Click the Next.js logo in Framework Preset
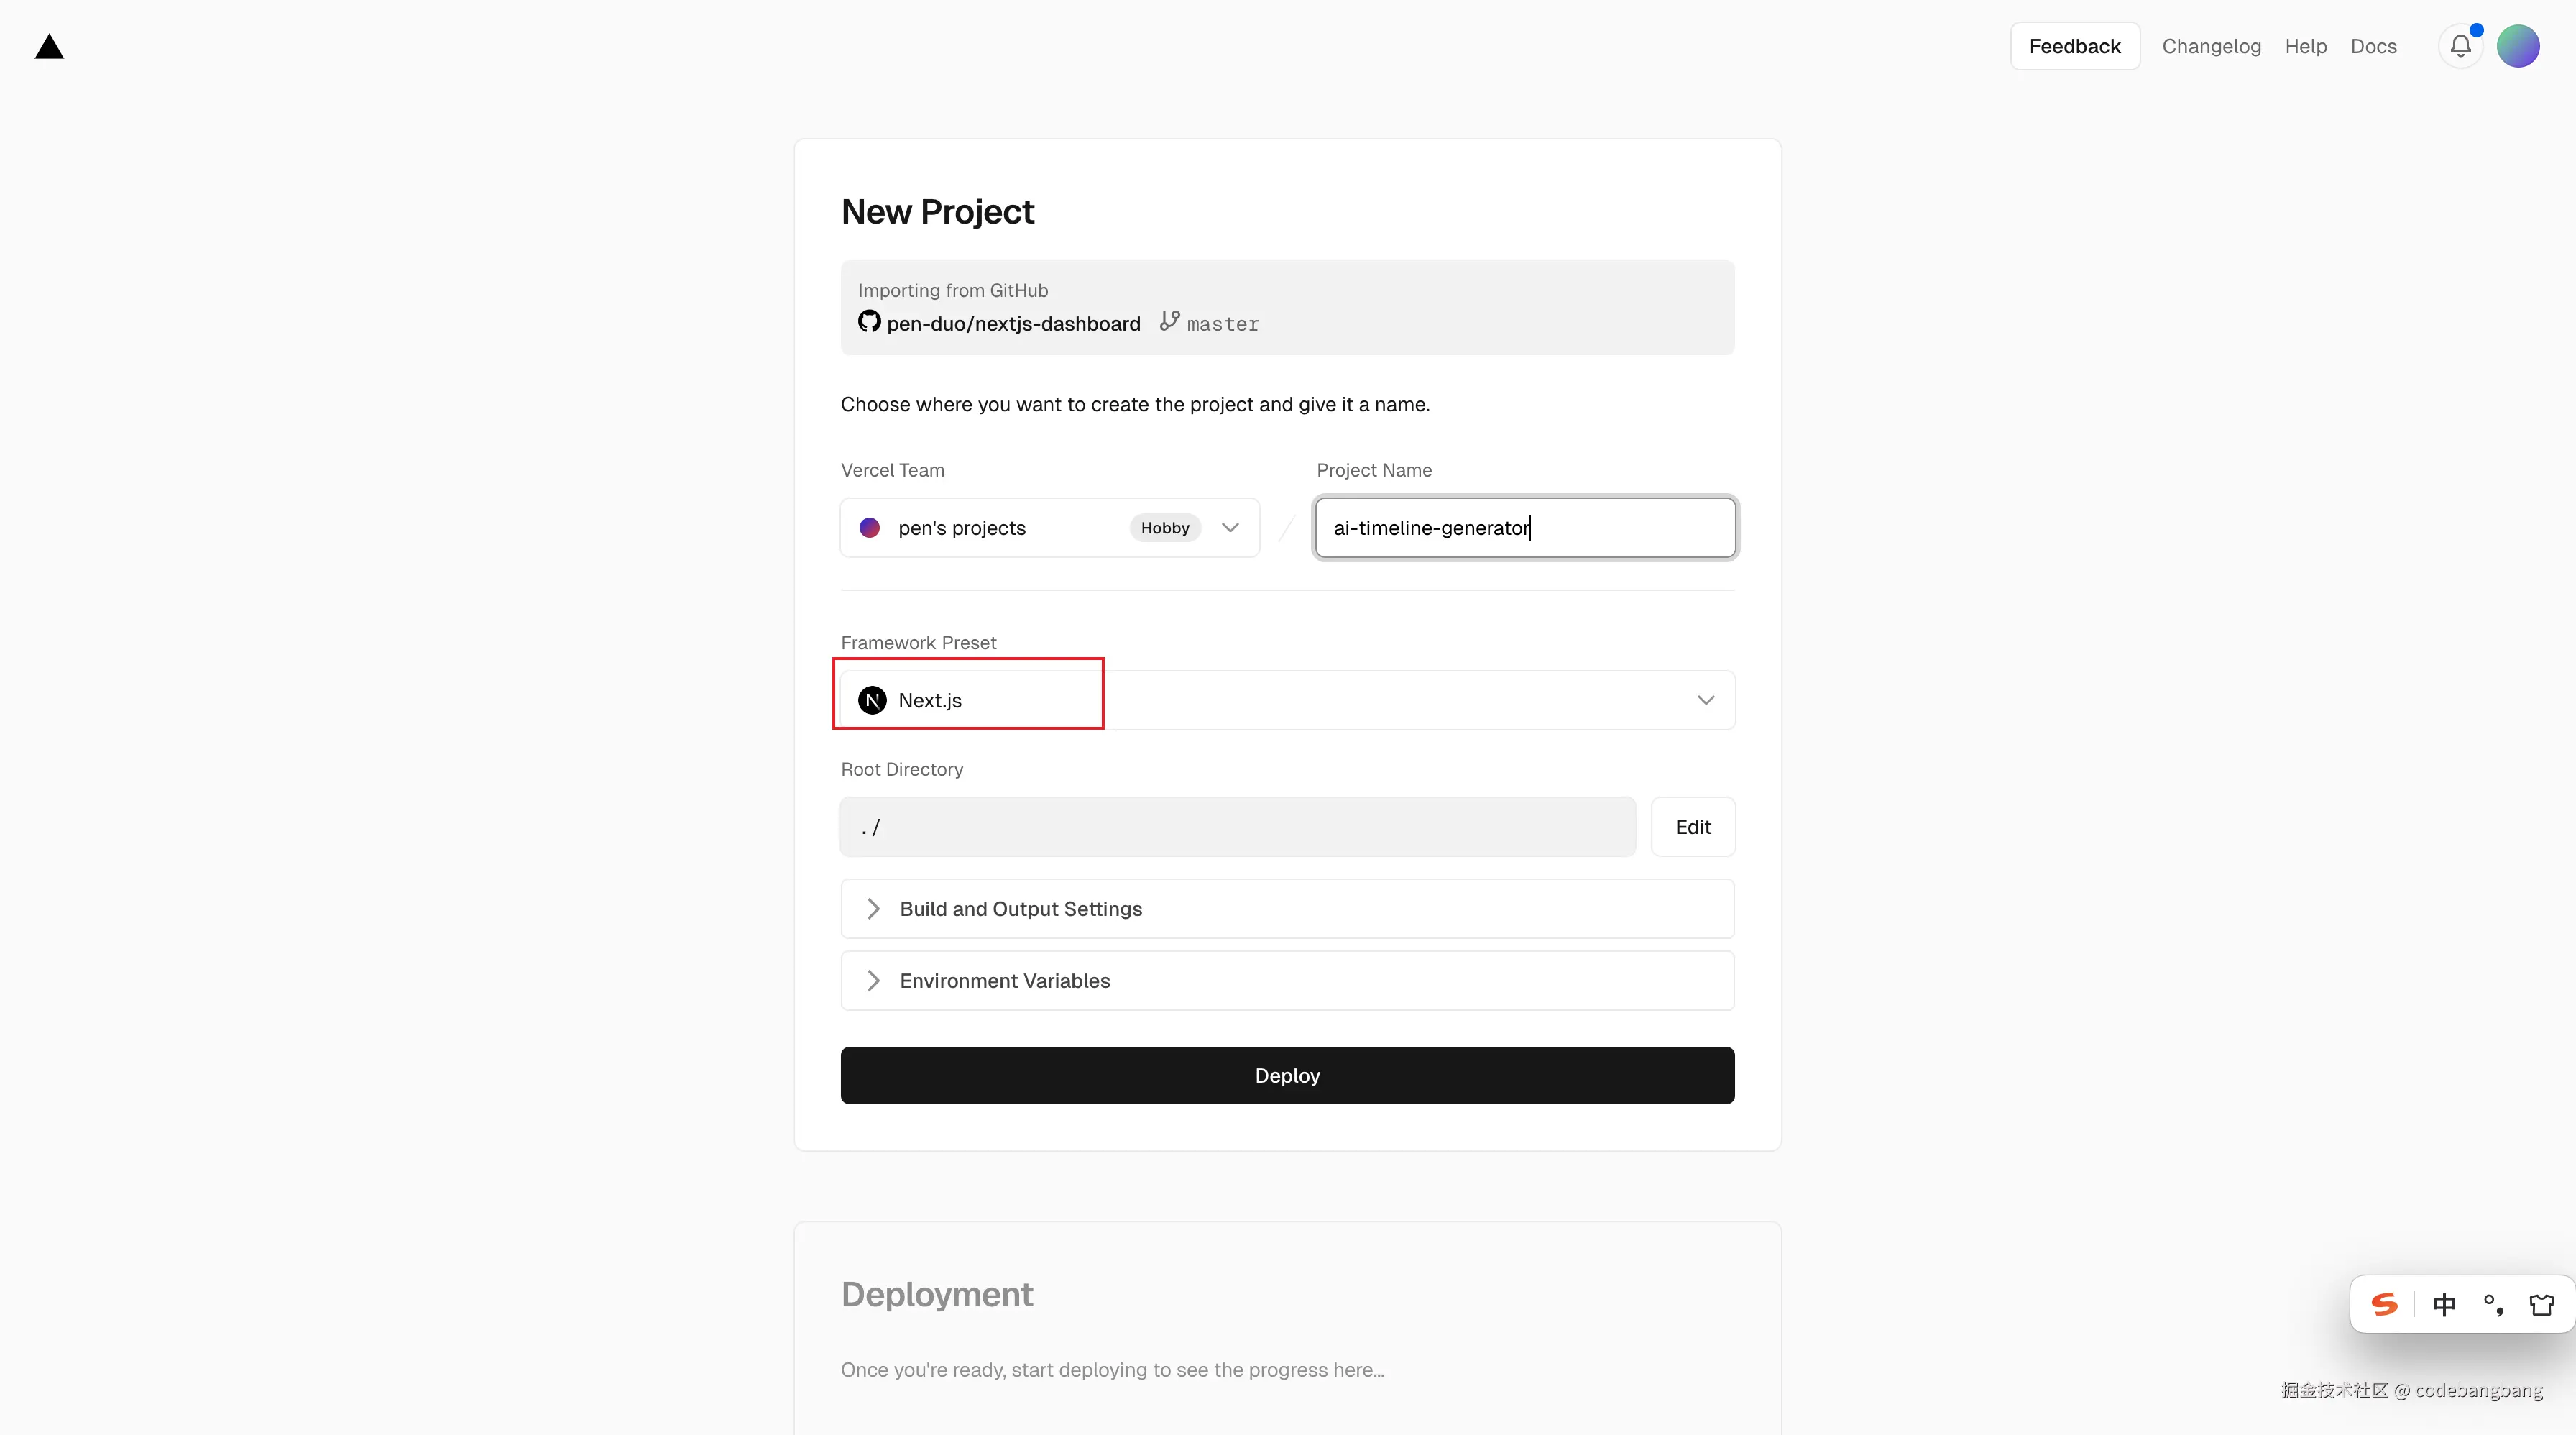Image resolution: width=2576 pixels, height=1435 pixels. [x=872, y=700]
